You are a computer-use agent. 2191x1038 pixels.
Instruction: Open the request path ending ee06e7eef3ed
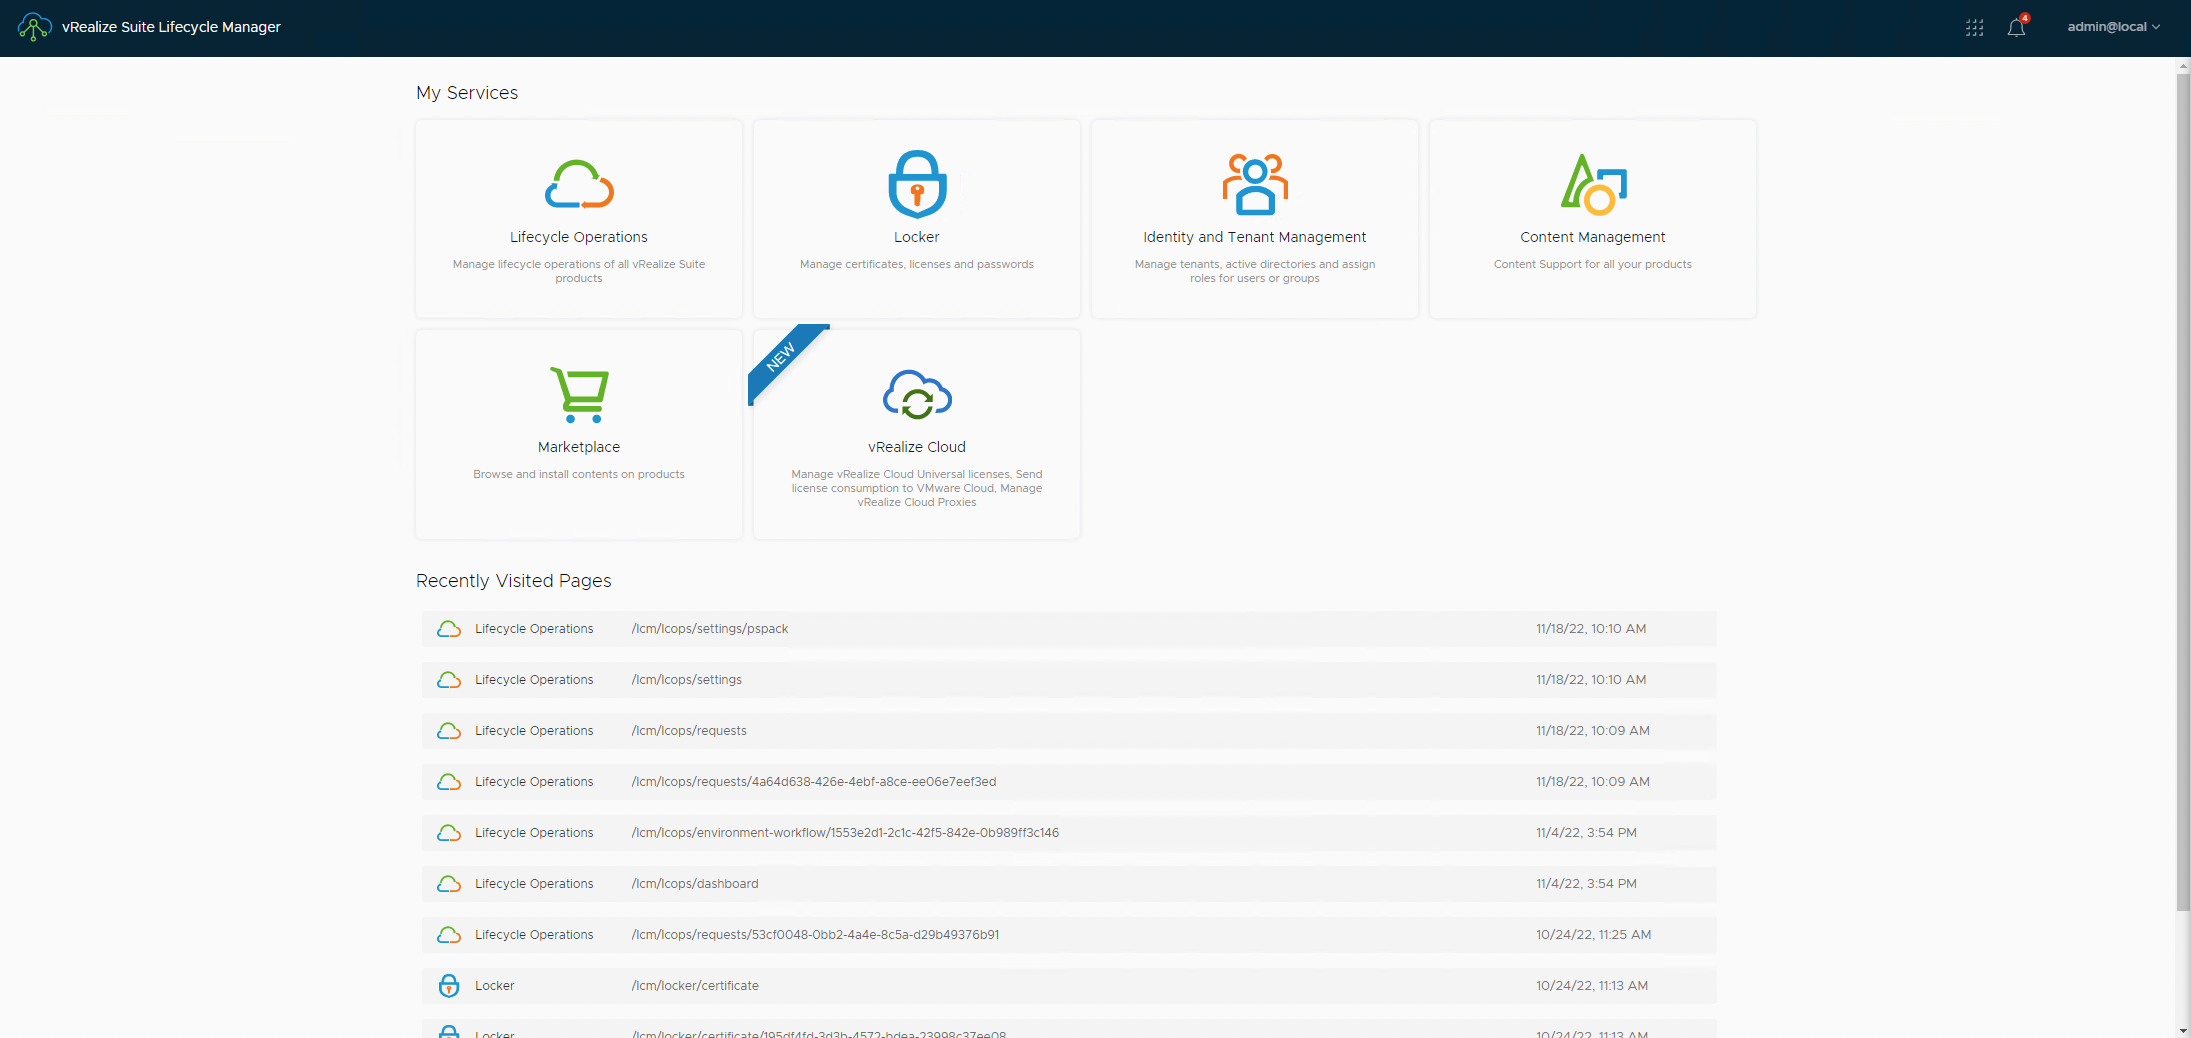coord(814,782)
